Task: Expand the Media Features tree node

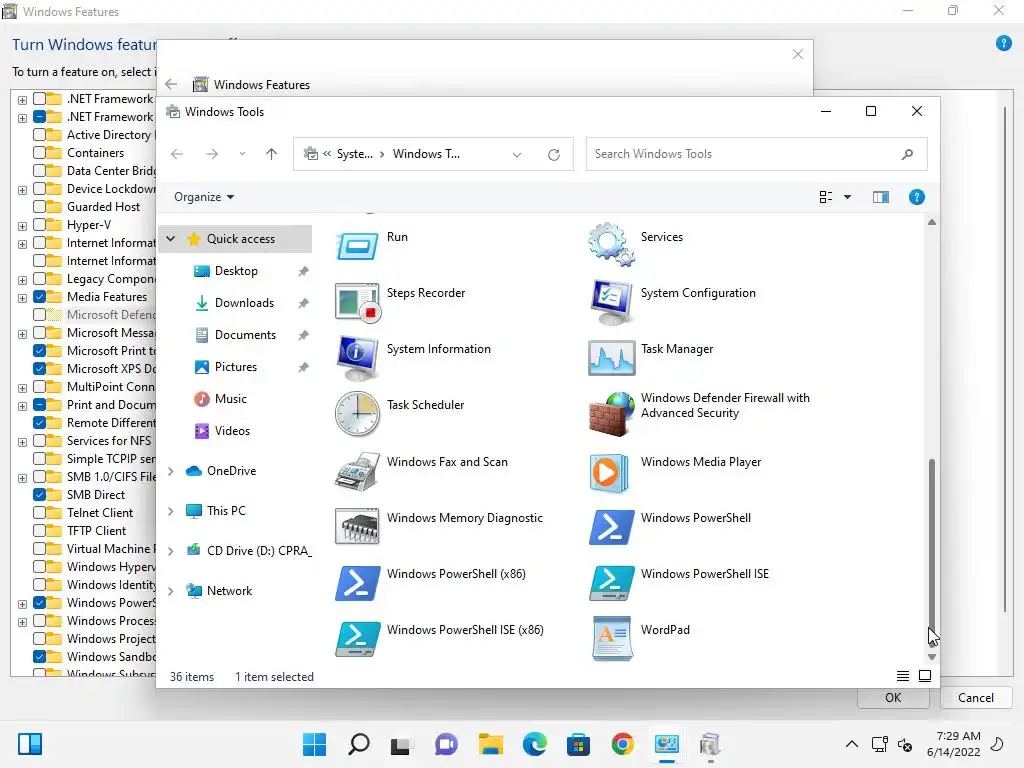Action: (x=22, y=298)
